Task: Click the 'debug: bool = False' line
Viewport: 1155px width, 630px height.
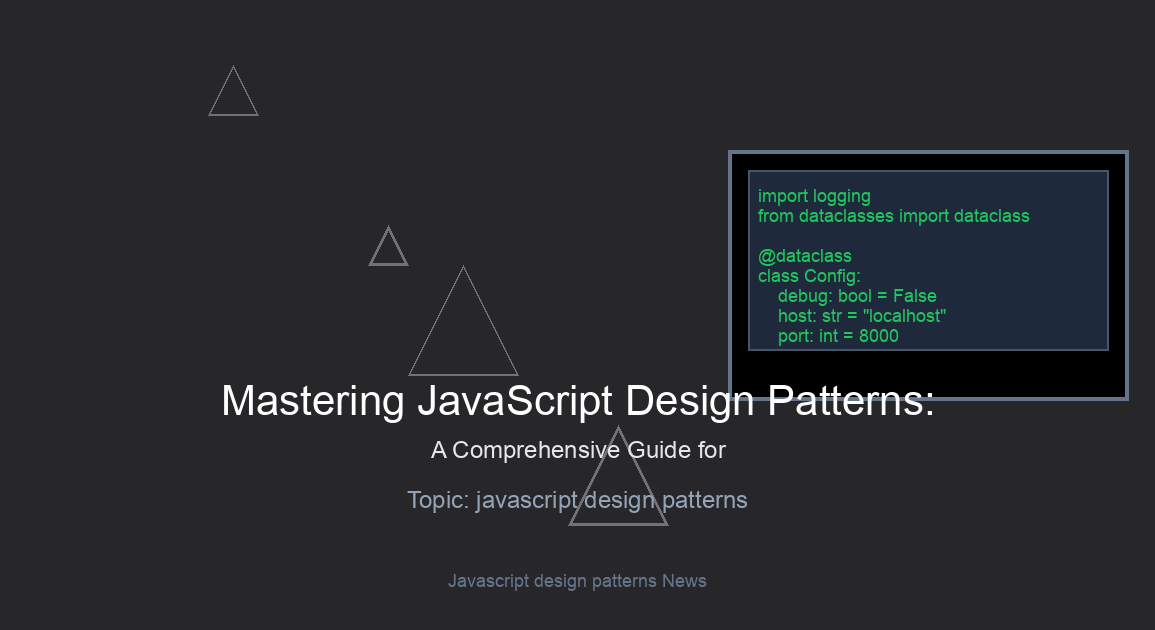Action: (x=857, y=296)
